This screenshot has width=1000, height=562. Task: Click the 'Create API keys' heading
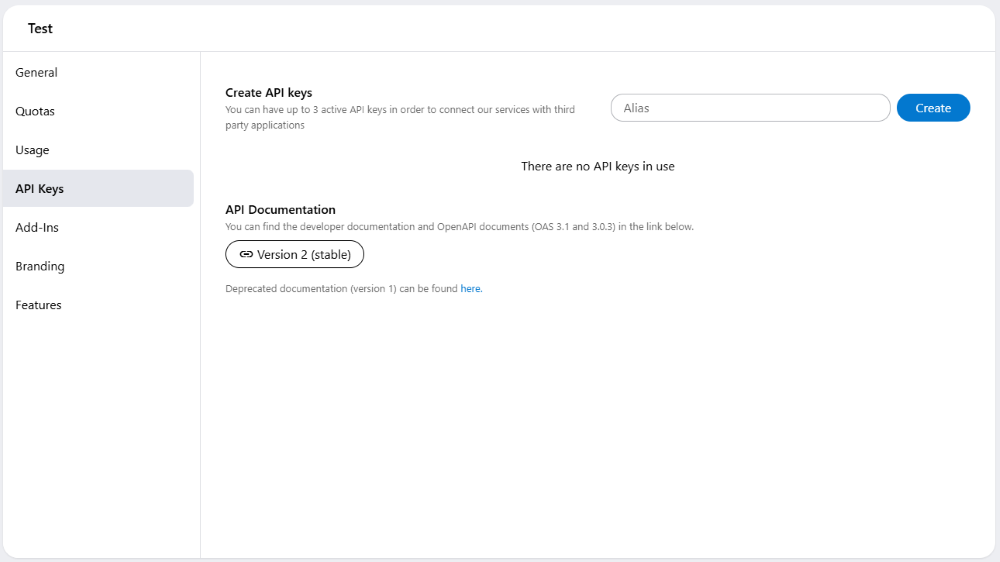coord(268,92)
